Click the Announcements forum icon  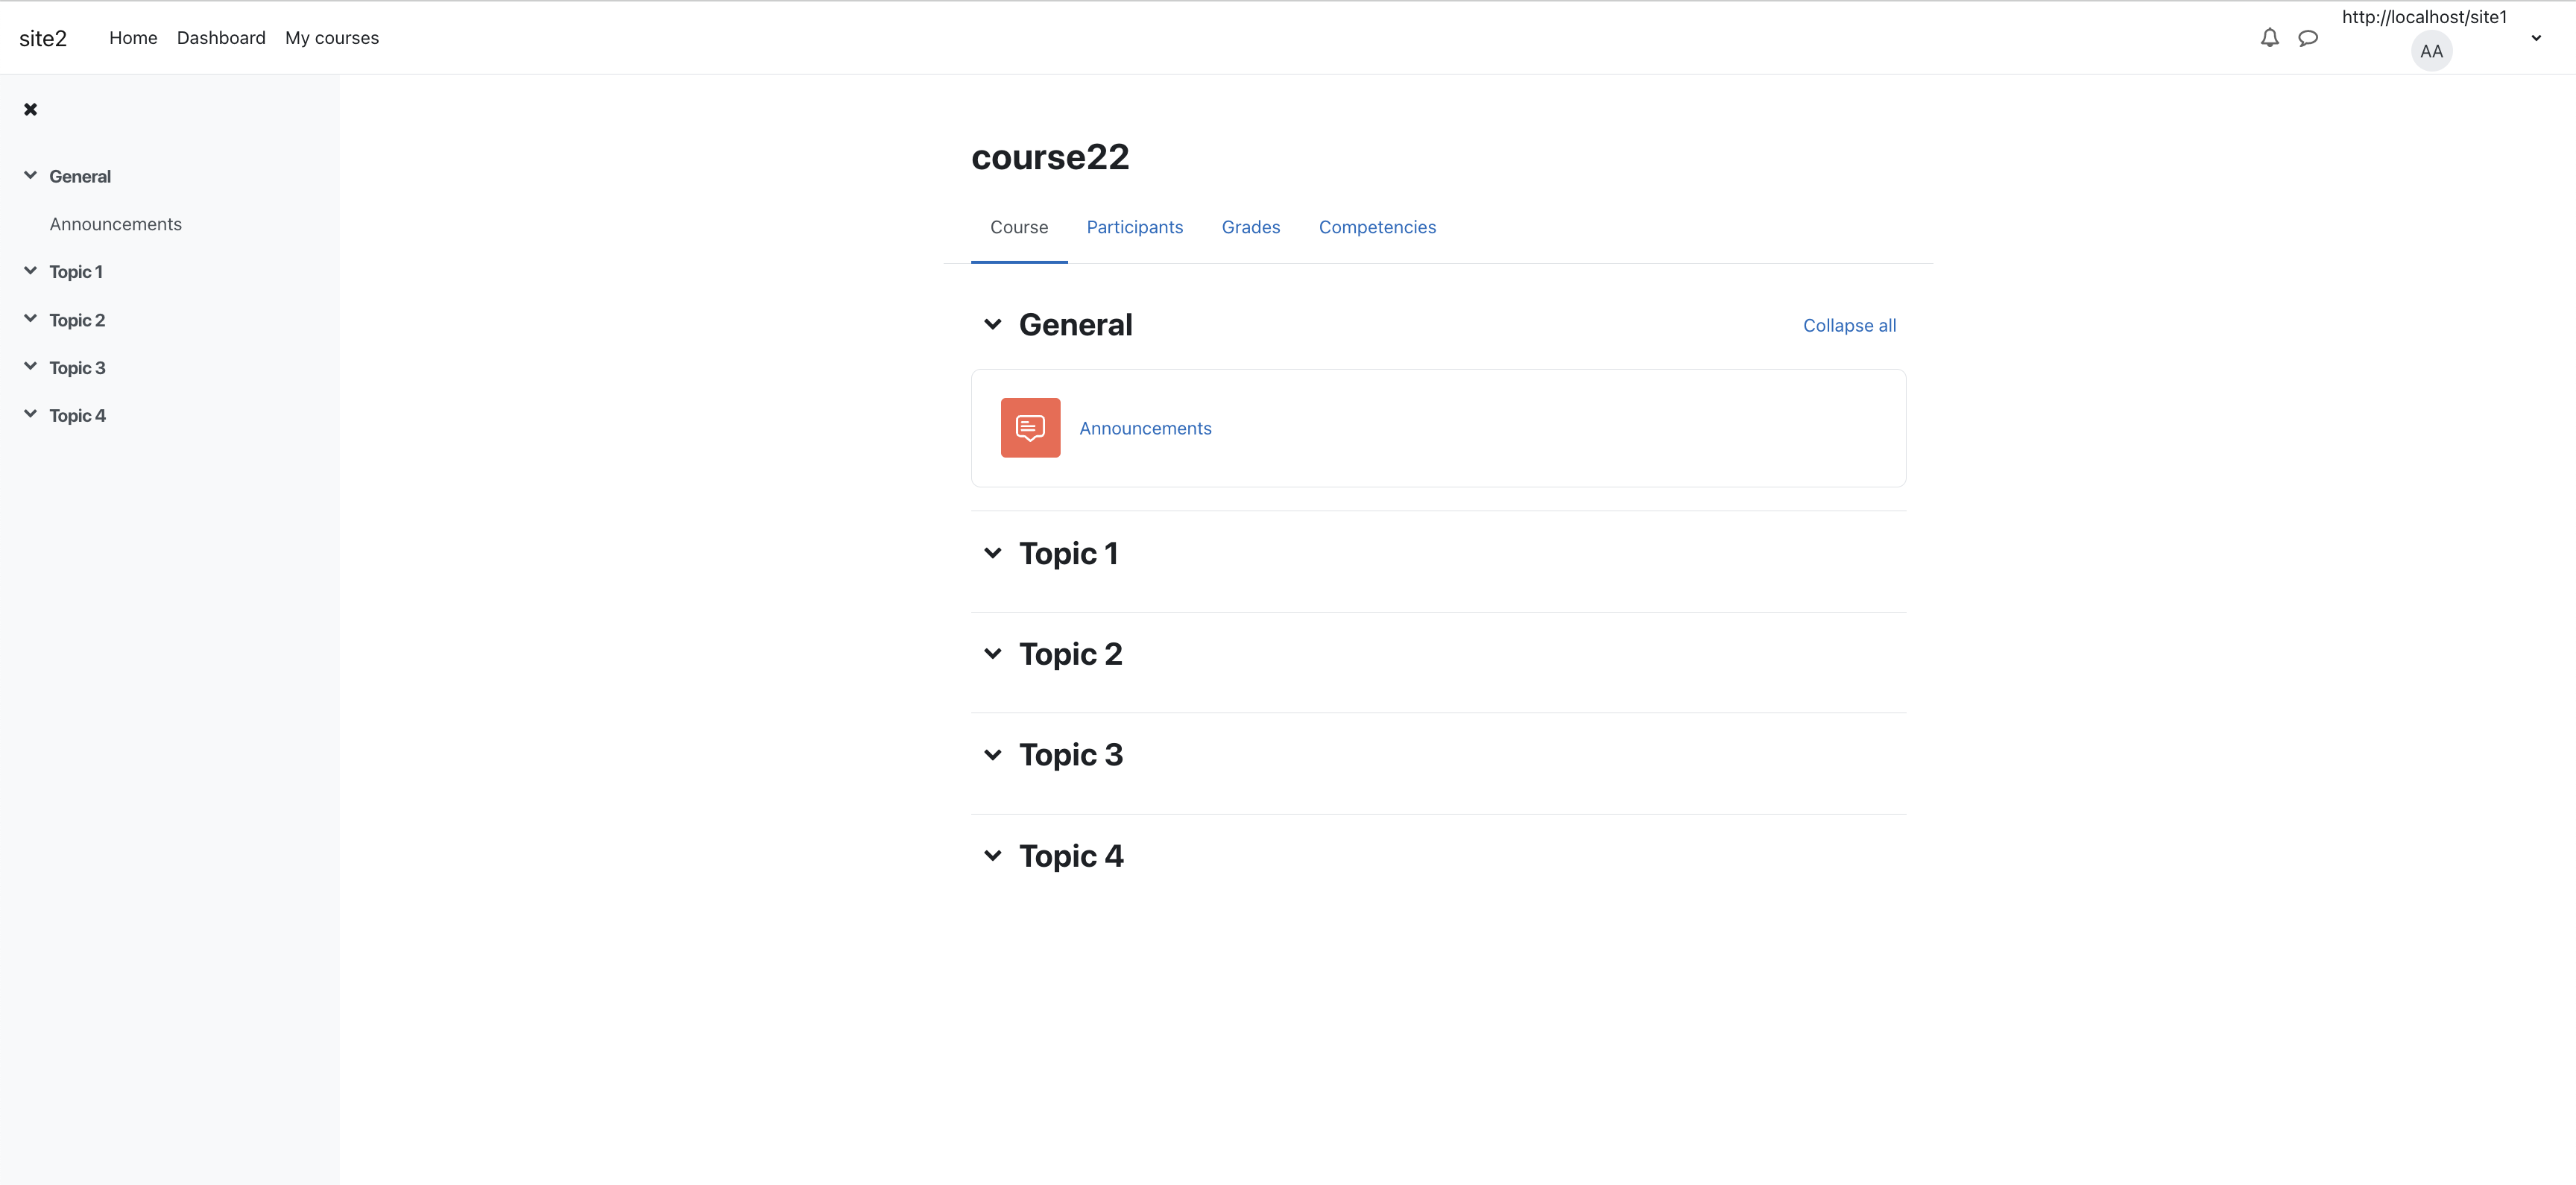(x=1030, y=428)
